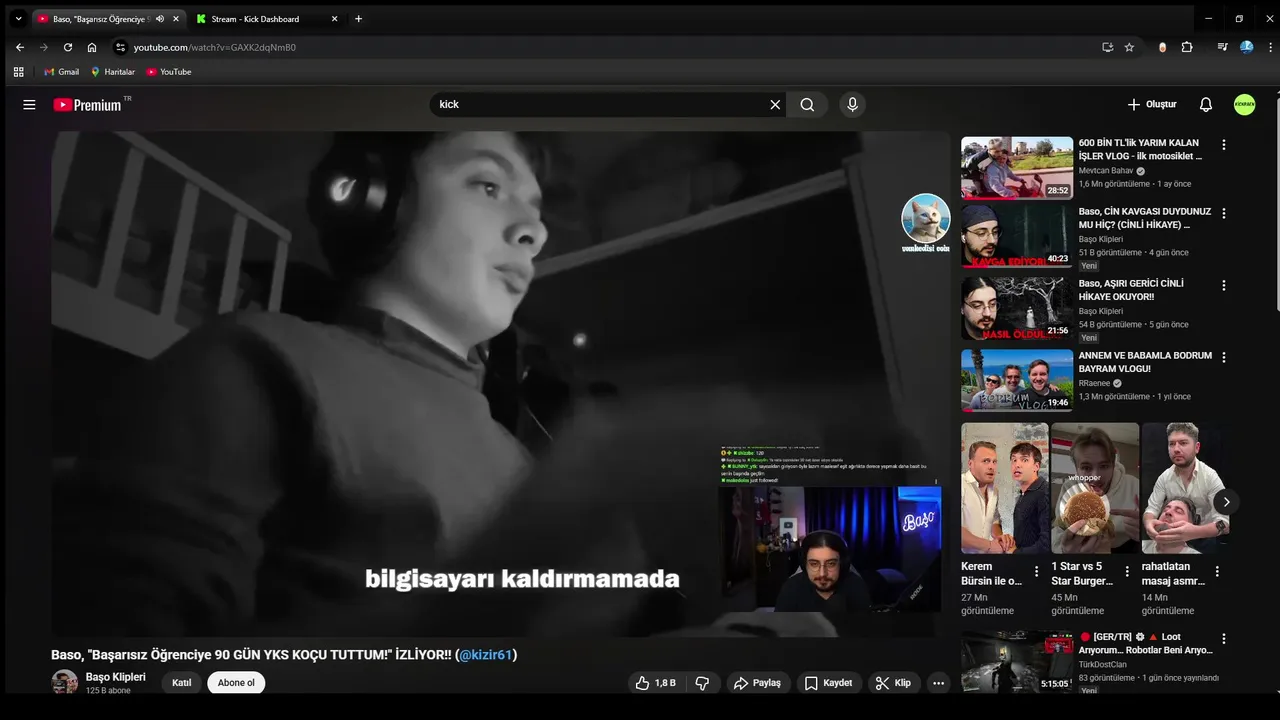Screen dimensions: 1280x720
Task: Open the Gmail bookmark
Action: 61,72
